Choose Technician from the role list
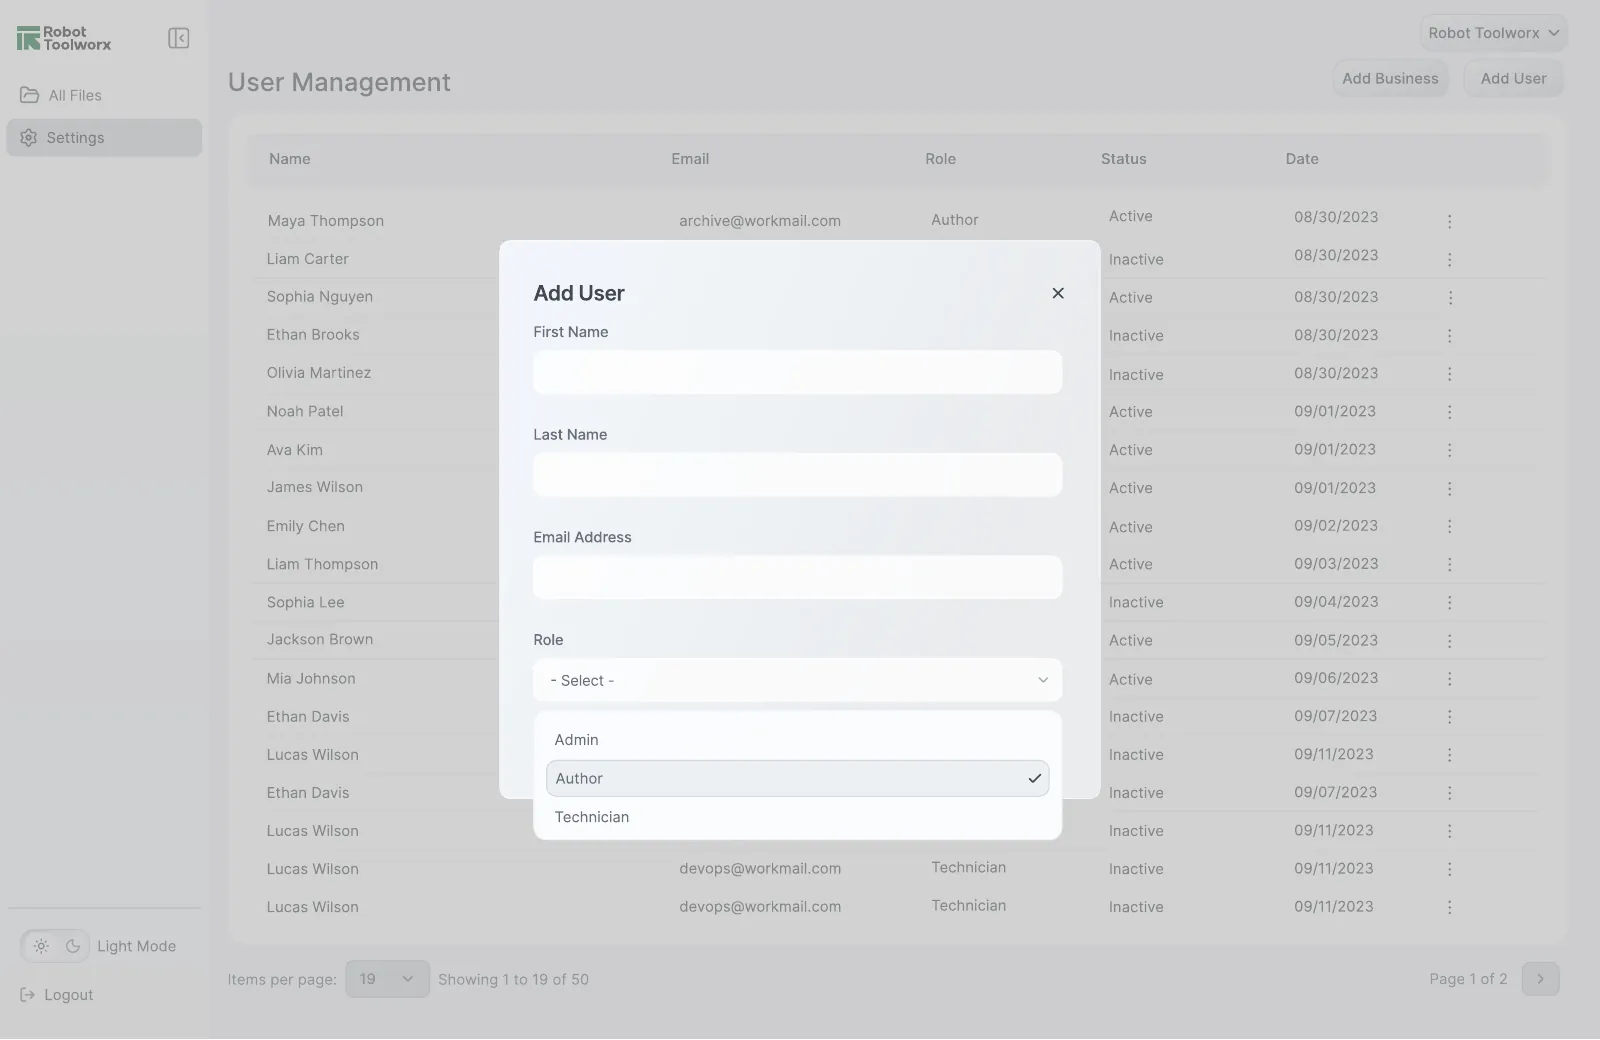 tap(797, 817)
